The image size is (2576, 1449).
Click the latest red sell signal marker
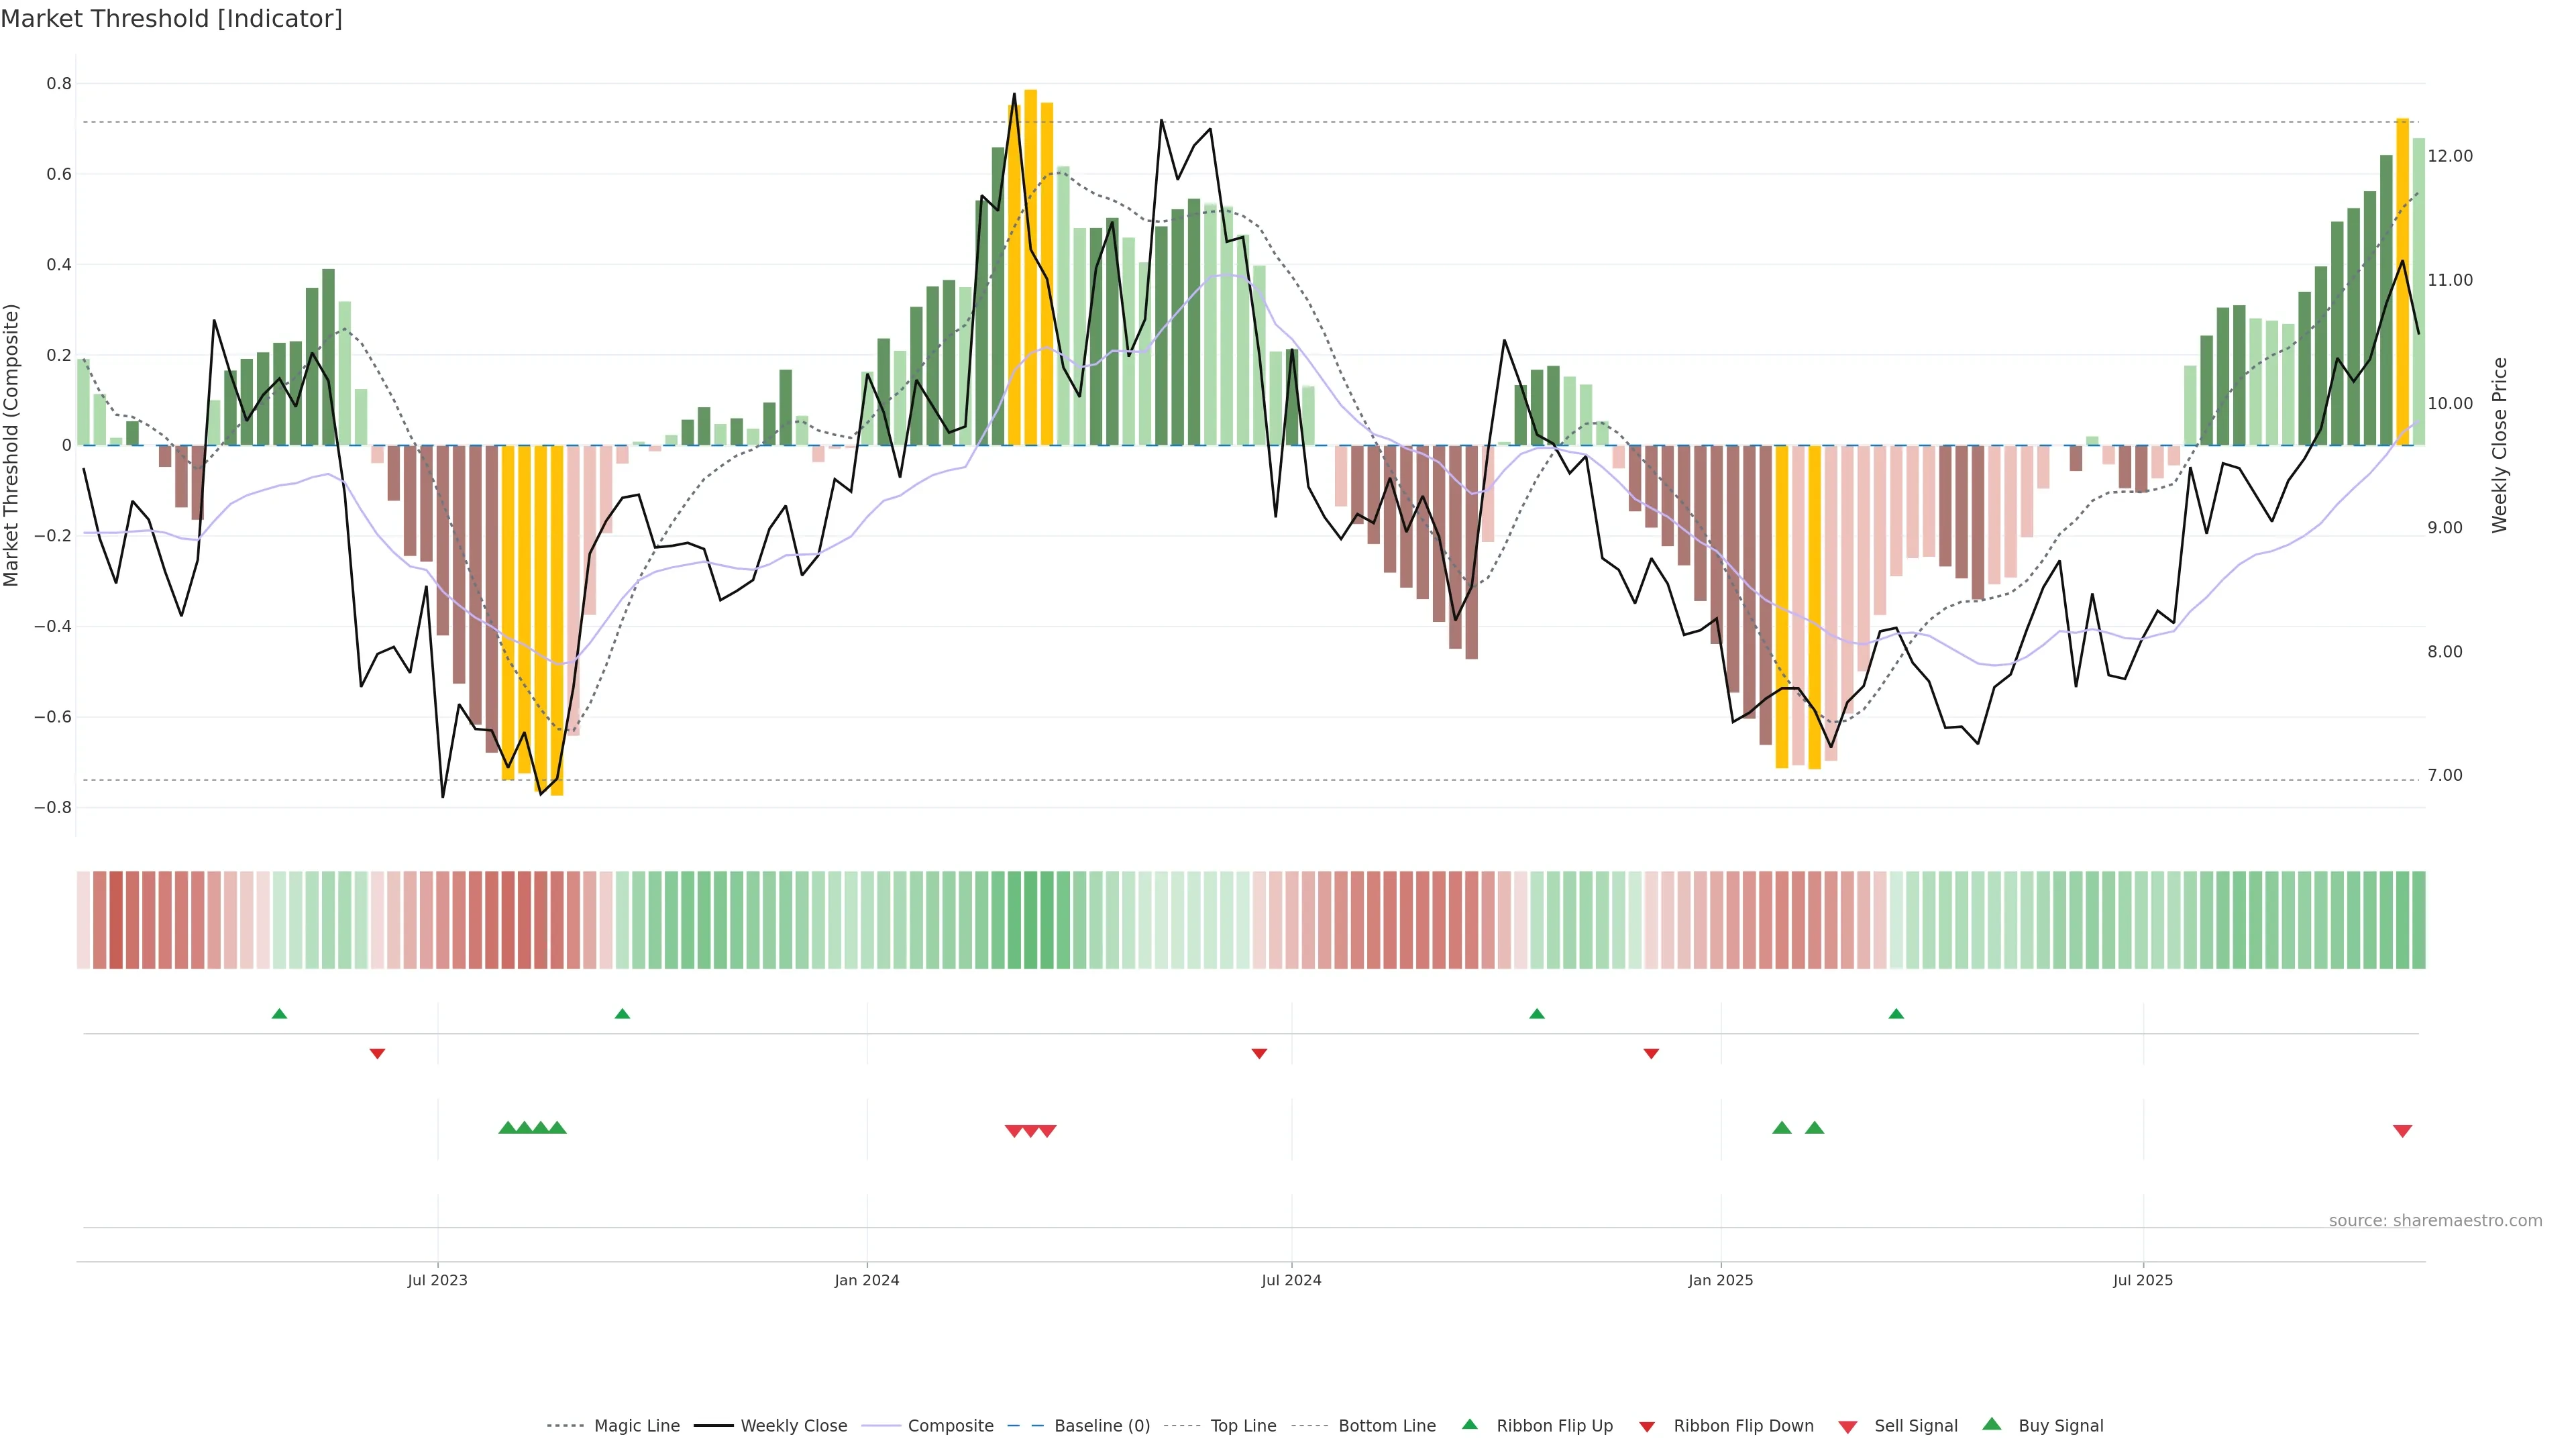click(x=2402, y=1131)
